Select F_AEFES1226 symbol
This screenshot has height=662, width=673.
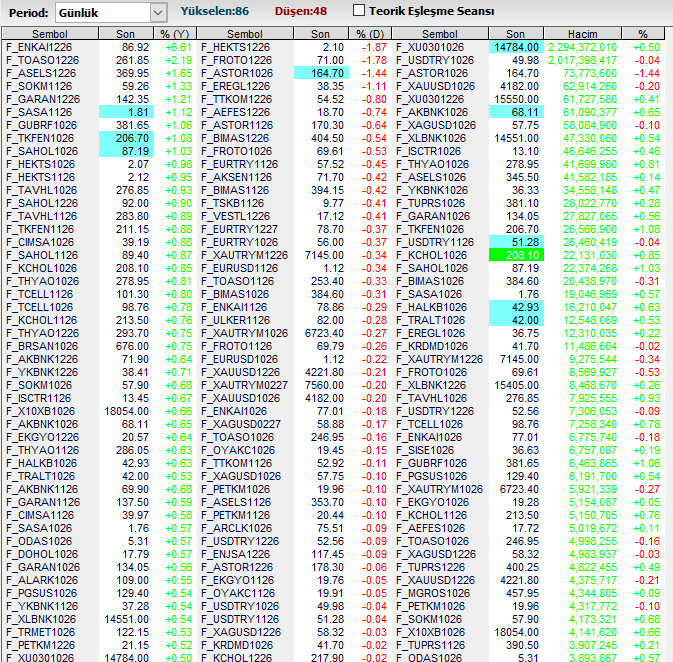click(x=236, y=112)
